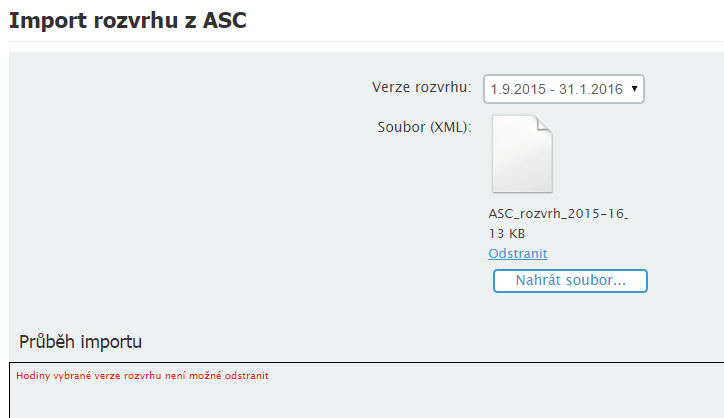The height and width of the screenshot is (418, 724).
Task: Click the folded corner of the file icon
Action: [x=544, y=123]
